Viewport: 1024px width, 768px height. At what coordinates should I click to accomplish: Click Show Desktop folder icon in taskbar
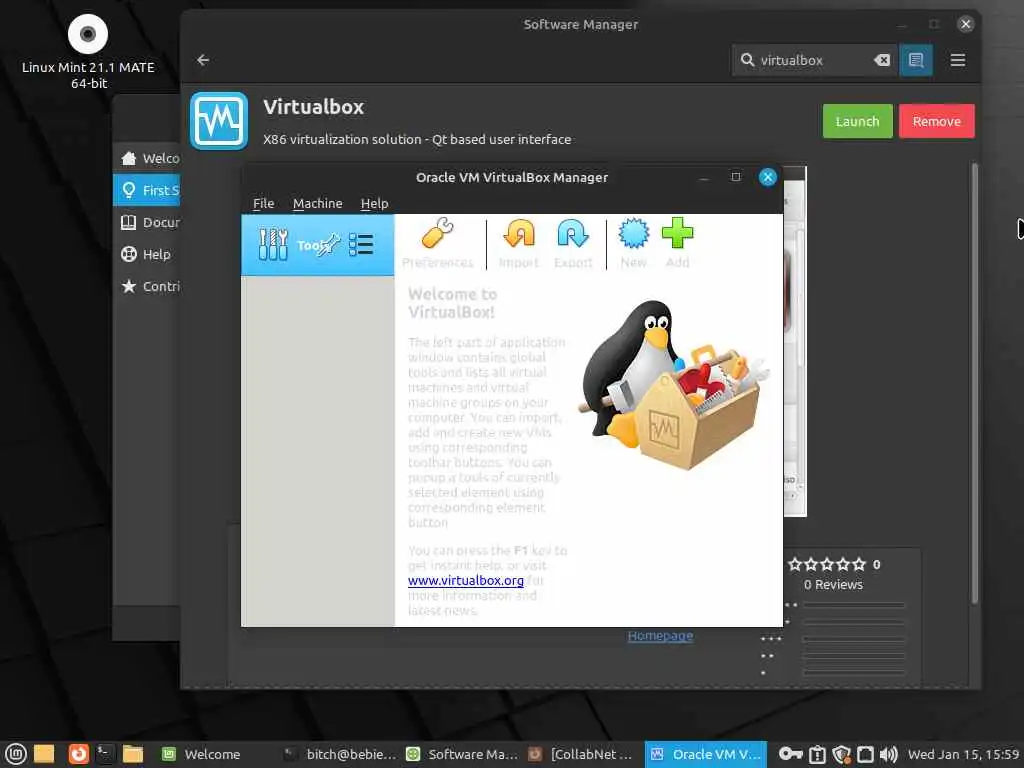[x=44, y=754]
